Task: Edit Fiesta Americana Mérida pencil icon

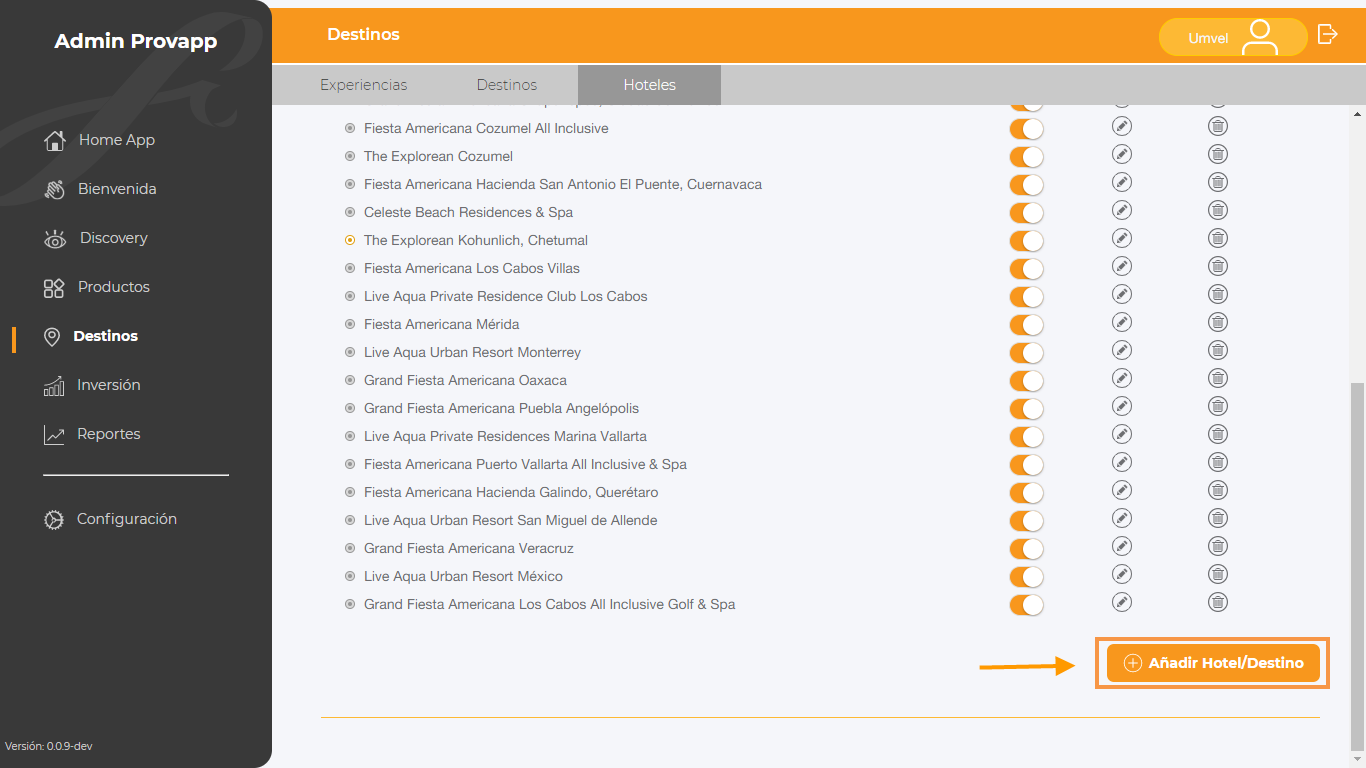Action: click(x=1122, y=322)
